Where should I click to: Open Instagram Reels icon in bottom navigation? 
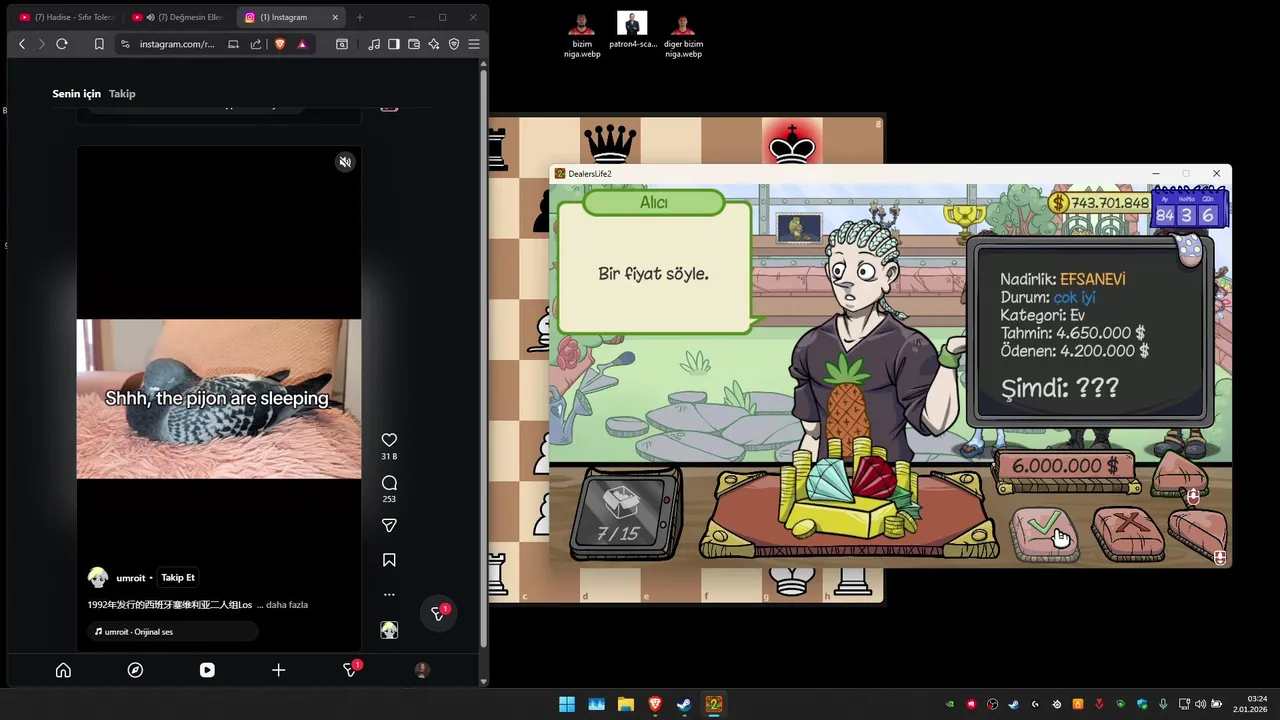[x=207, y=670]
